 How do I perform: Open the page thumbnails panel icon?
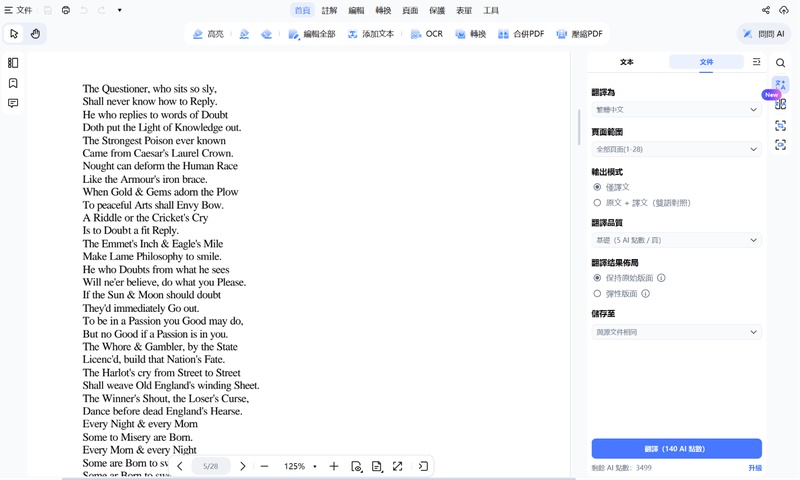click(13, 63)
